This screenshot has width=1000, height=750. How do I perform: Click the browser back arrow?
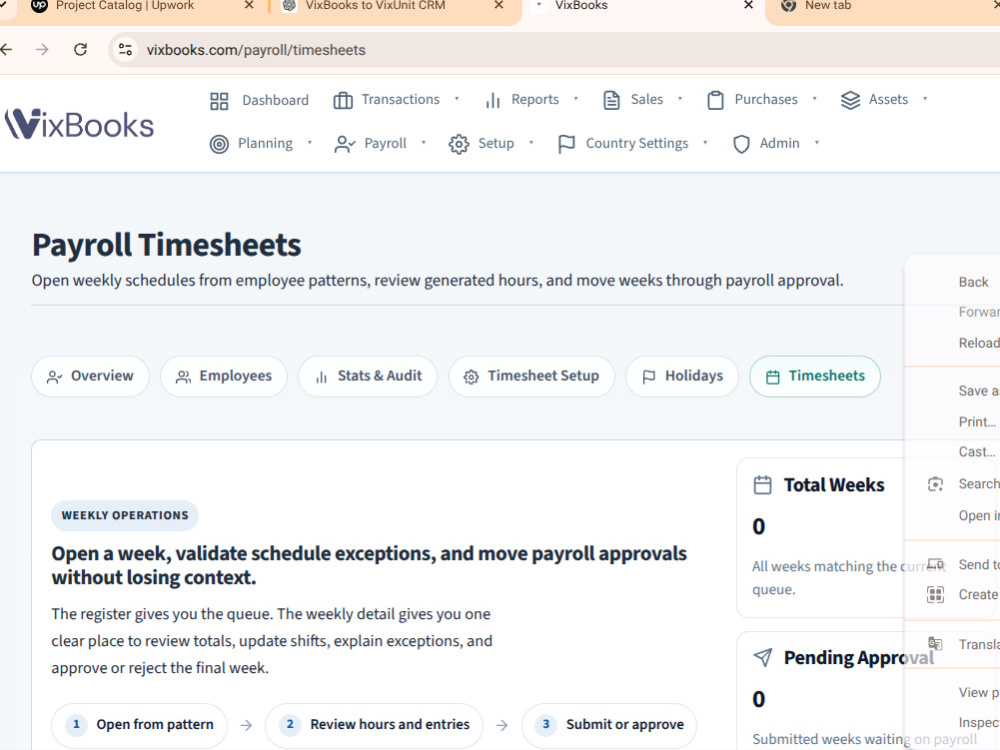[6, 49]
